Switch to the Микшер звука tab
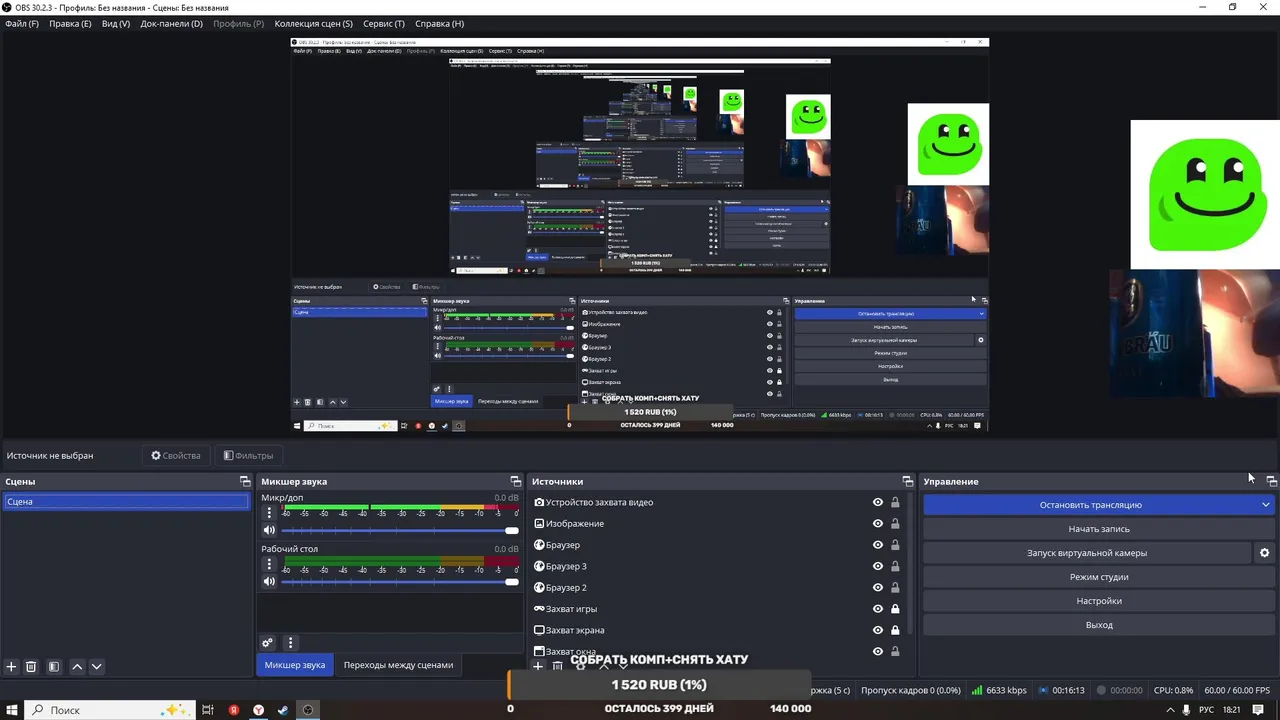1280x720 pixels. [295, 665]
